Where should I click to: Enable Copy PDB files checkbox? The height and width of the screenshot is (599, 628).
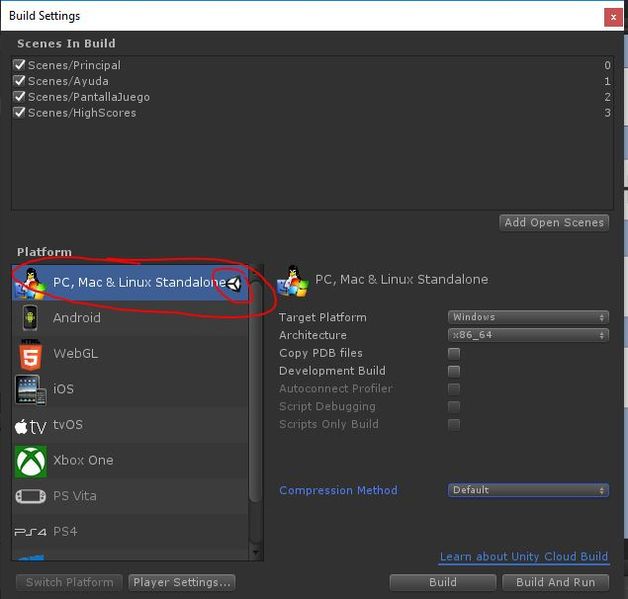tap(454, 353)
